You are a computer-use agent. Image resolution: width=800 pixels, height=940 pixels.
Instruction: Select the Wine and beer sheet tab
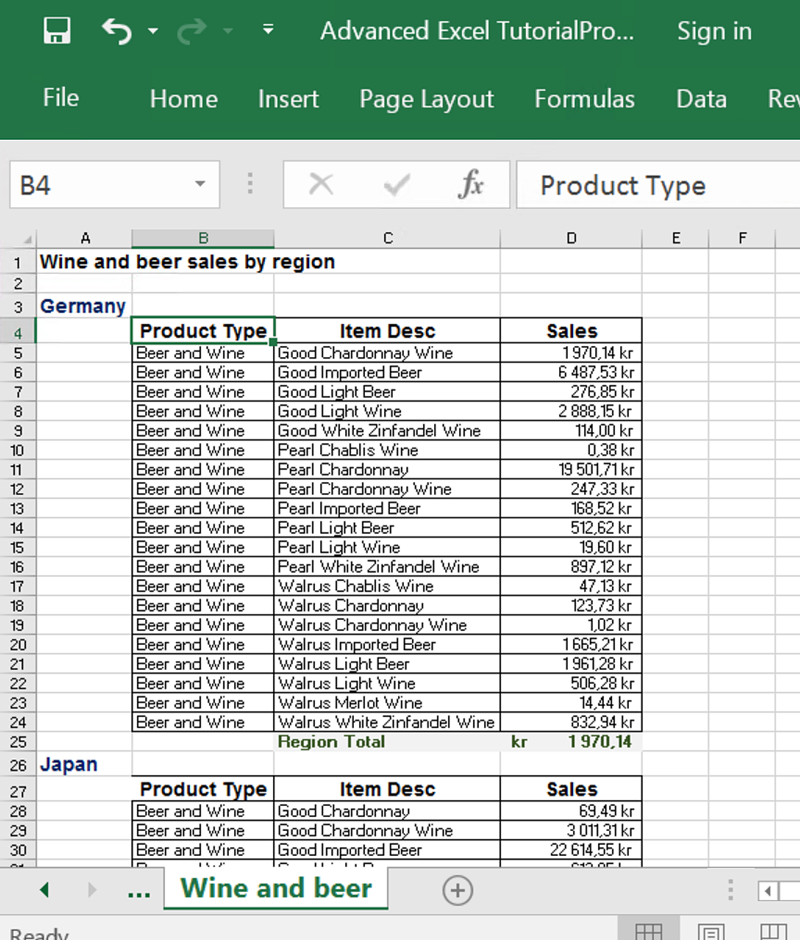point(275,888)
